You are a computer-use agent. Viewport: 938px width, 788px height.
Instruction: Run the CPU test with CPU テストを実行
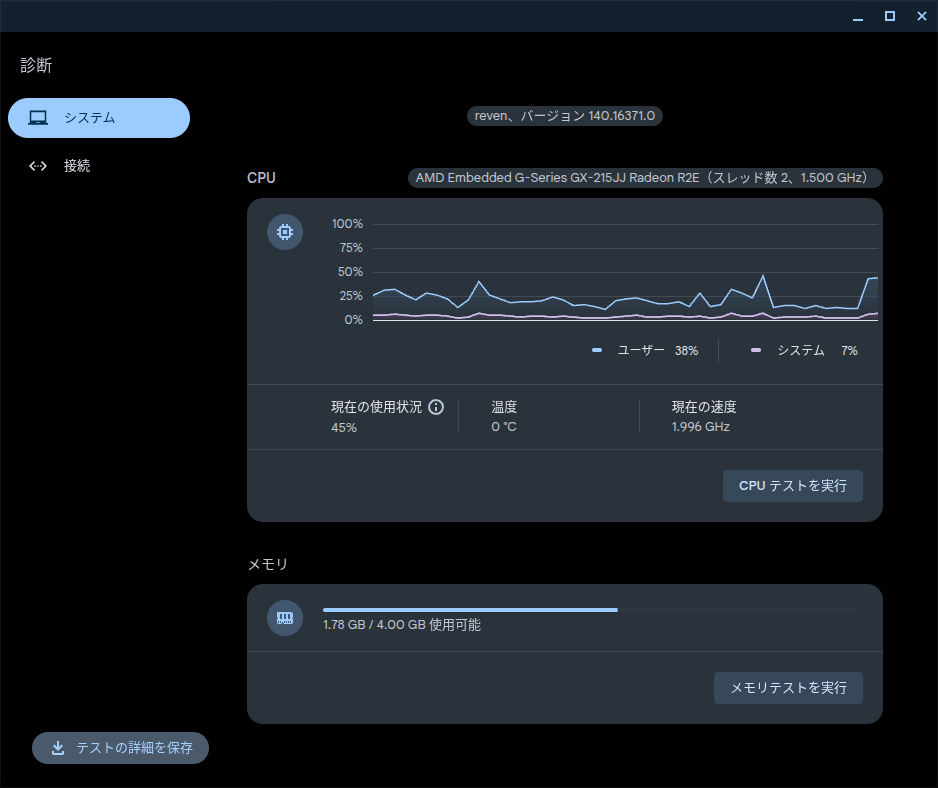[792, 486]
